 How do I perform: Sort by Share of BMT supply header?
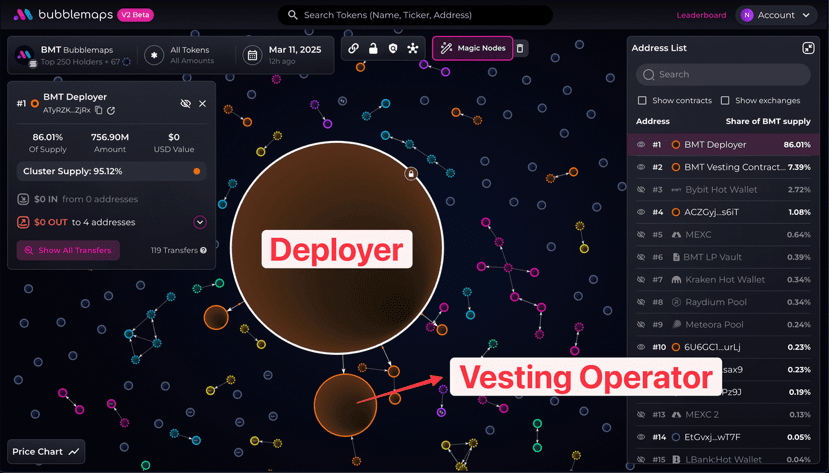click(x=768, y=121)
